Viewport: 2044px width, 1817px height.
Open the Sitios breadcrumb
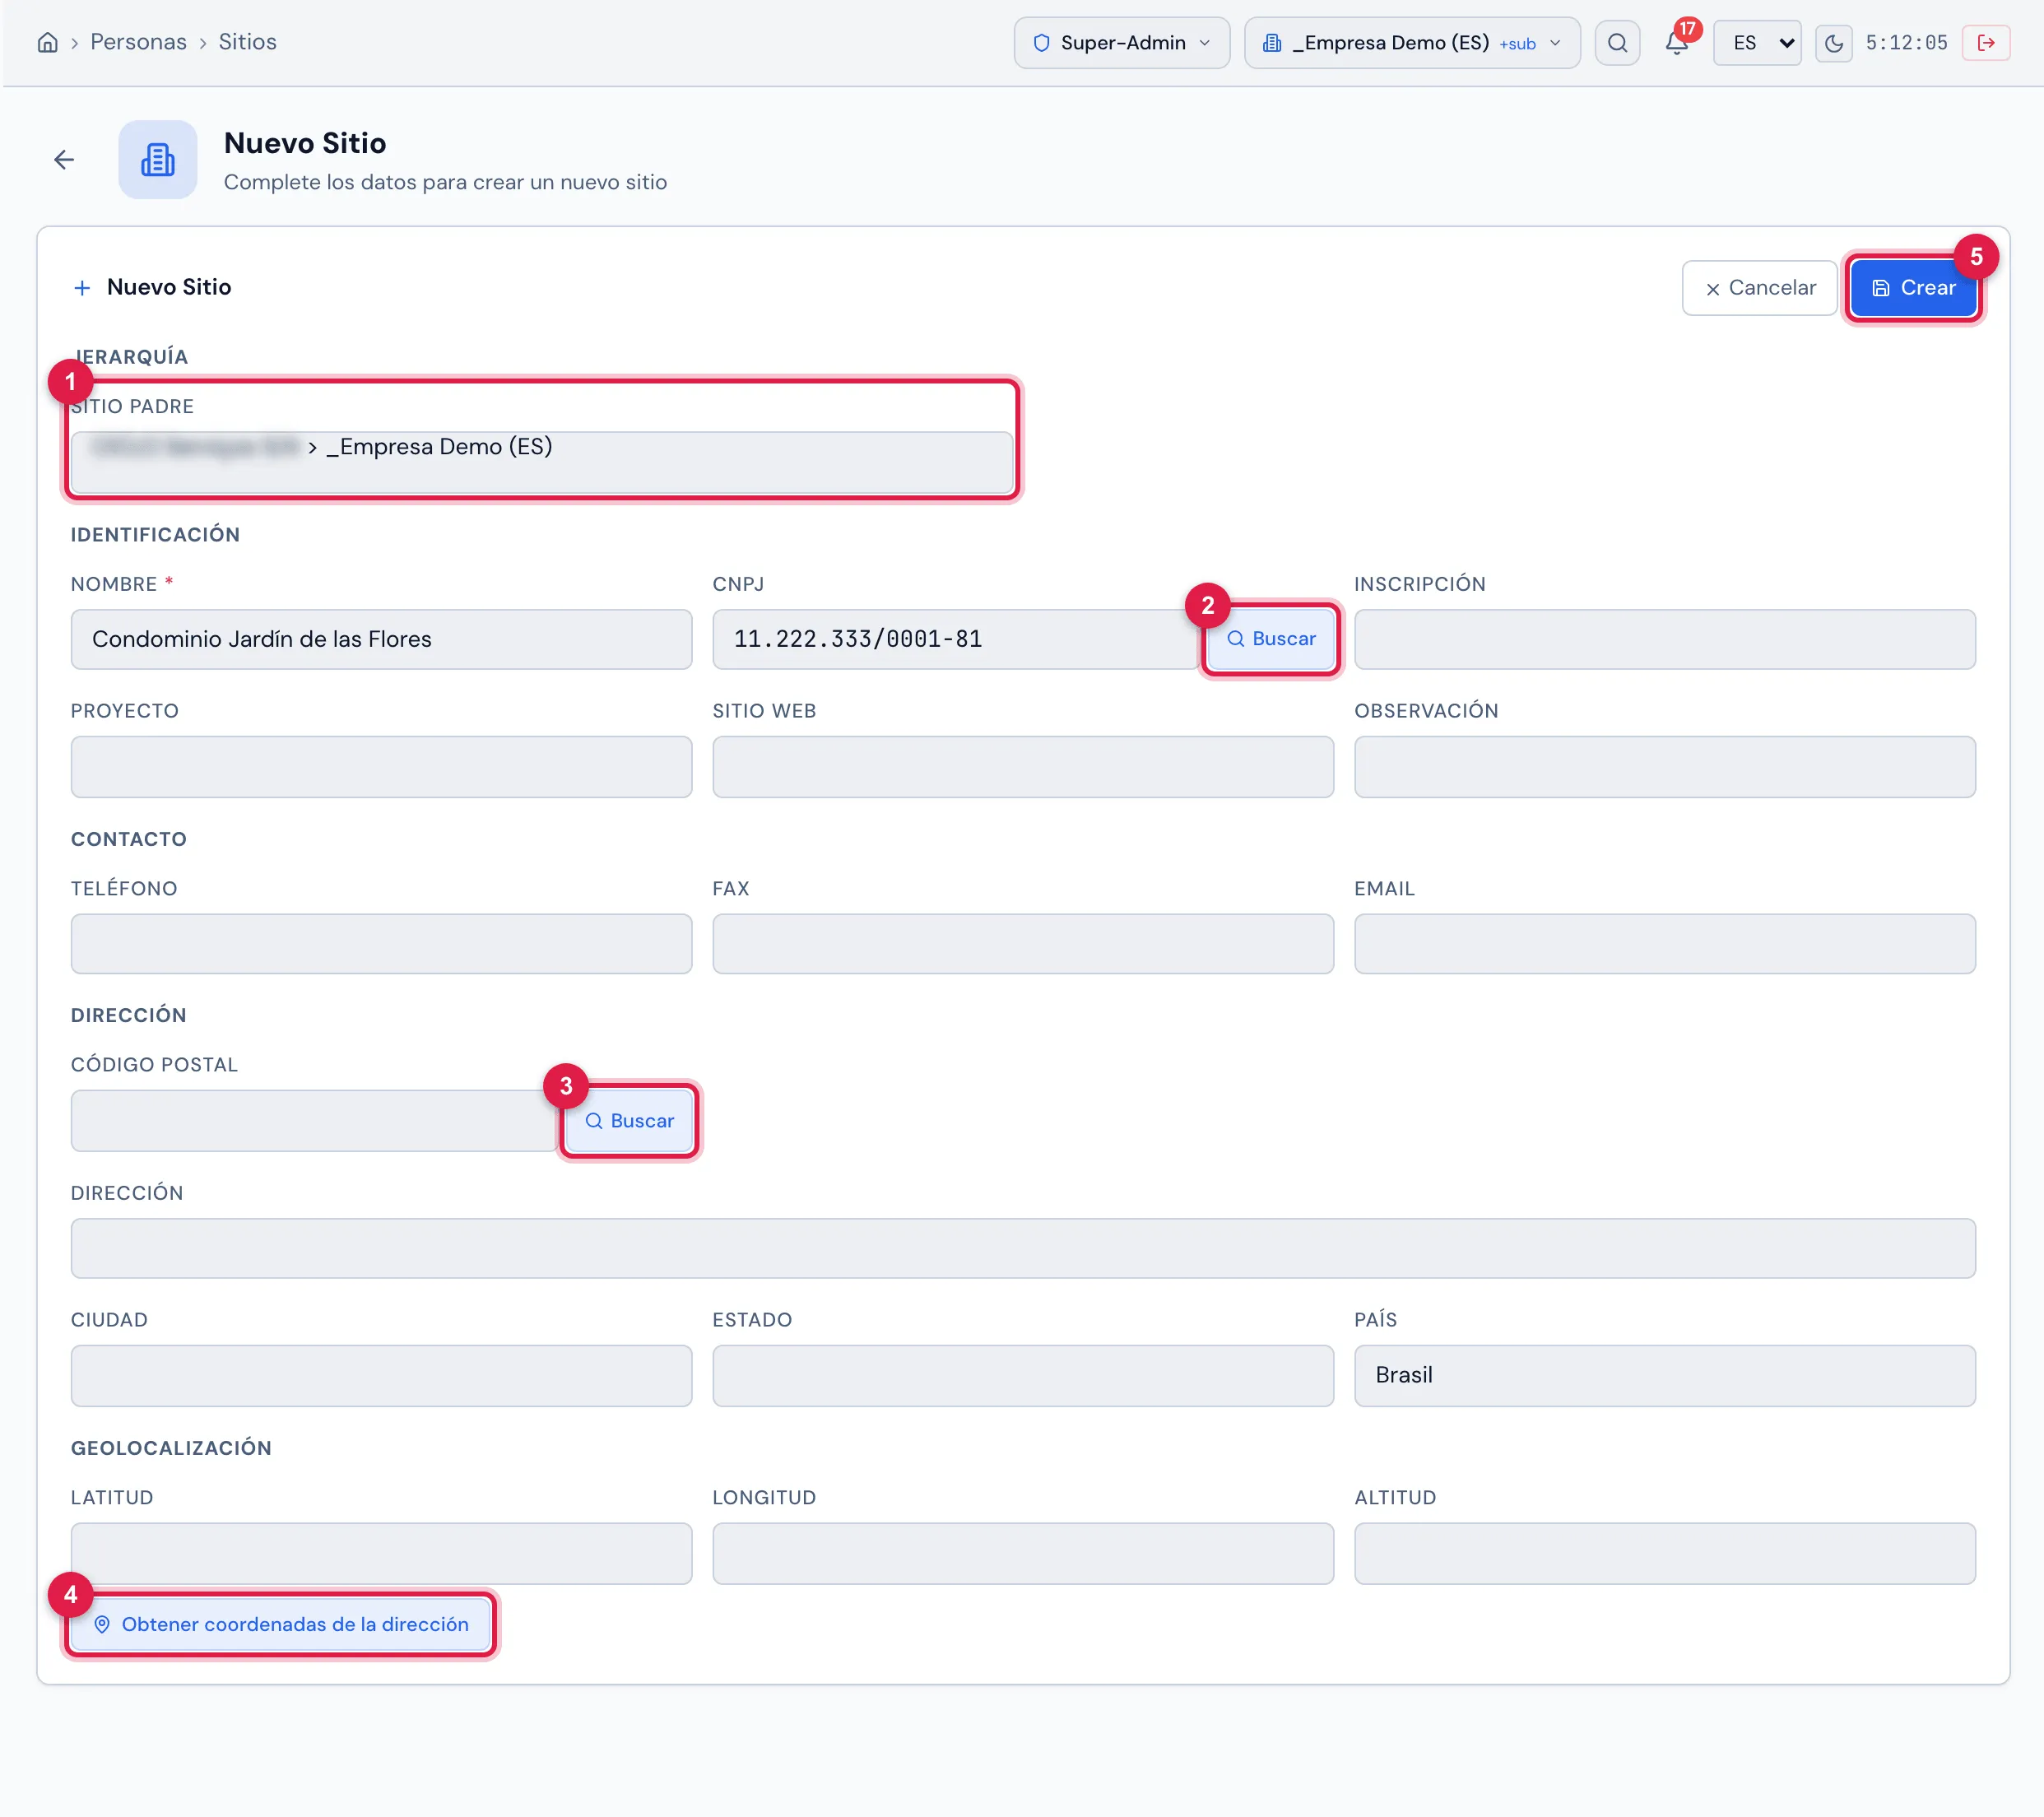click(x=247, y=42)
